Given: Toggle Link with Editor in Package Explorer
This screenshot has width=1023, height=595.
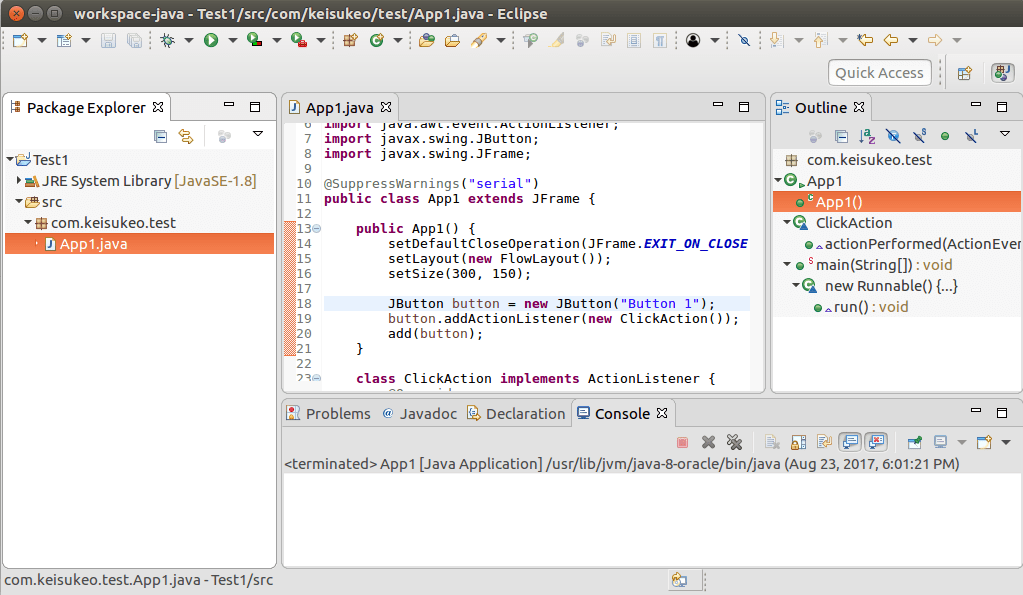Looking at the screenshot, I should 185,134.
